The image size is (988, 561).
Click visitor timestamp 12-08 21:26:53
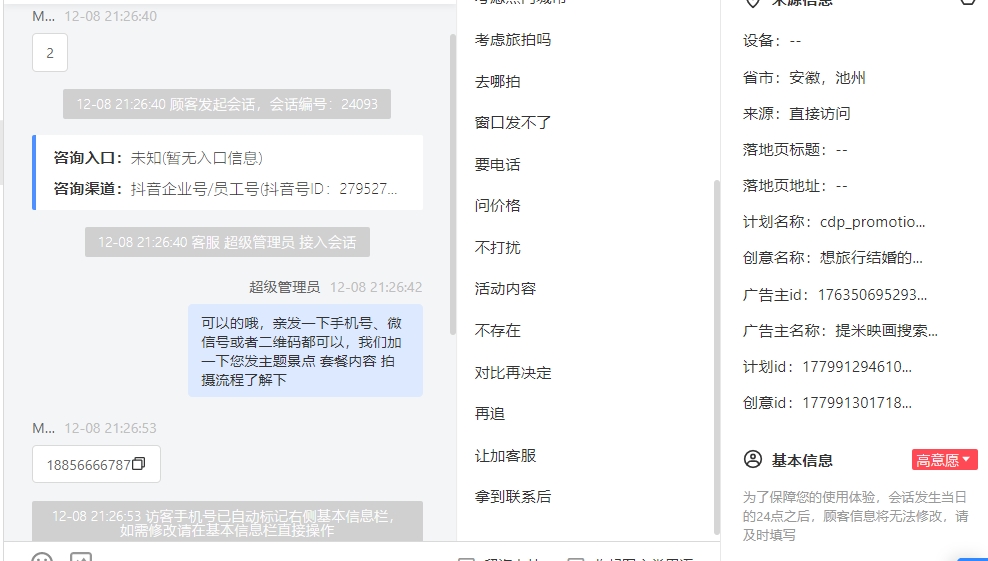pyautogui.click(x=110, y=428)
